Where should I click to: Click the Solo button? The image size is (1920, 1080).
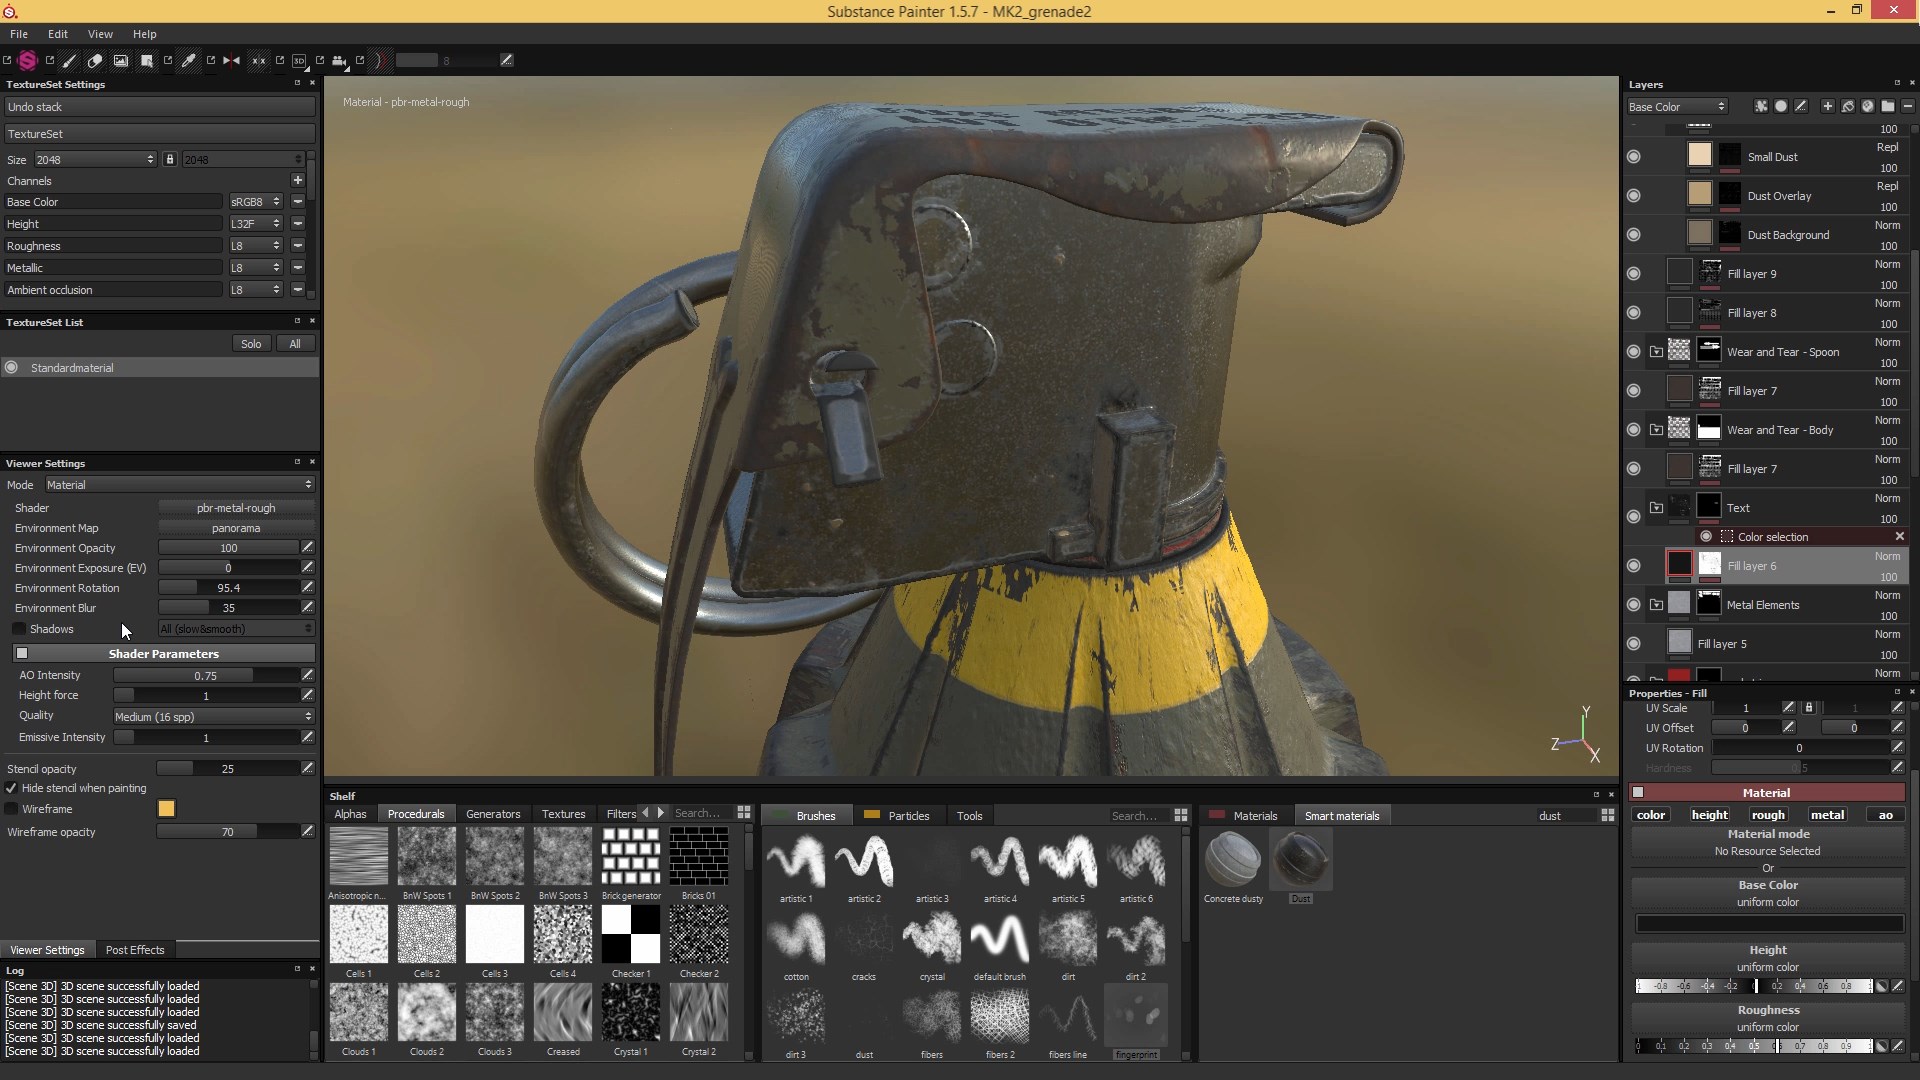pyautogui.click(x=251, y=344)
